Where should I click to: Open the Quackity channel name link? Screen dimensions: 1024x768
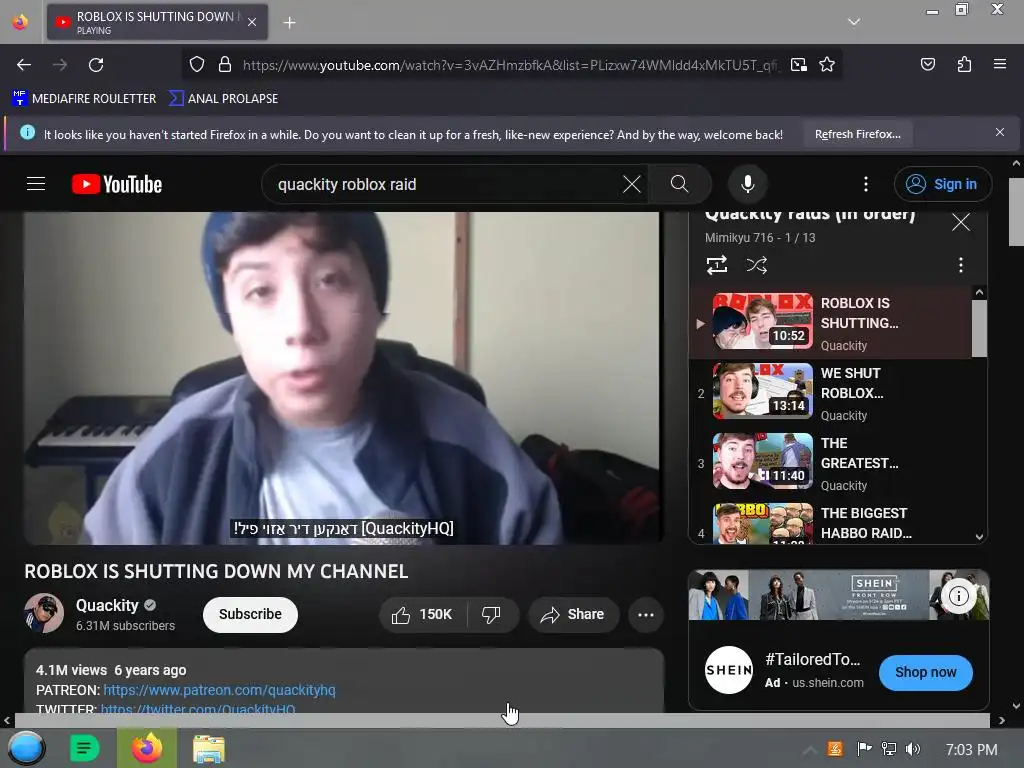[107, 605]
